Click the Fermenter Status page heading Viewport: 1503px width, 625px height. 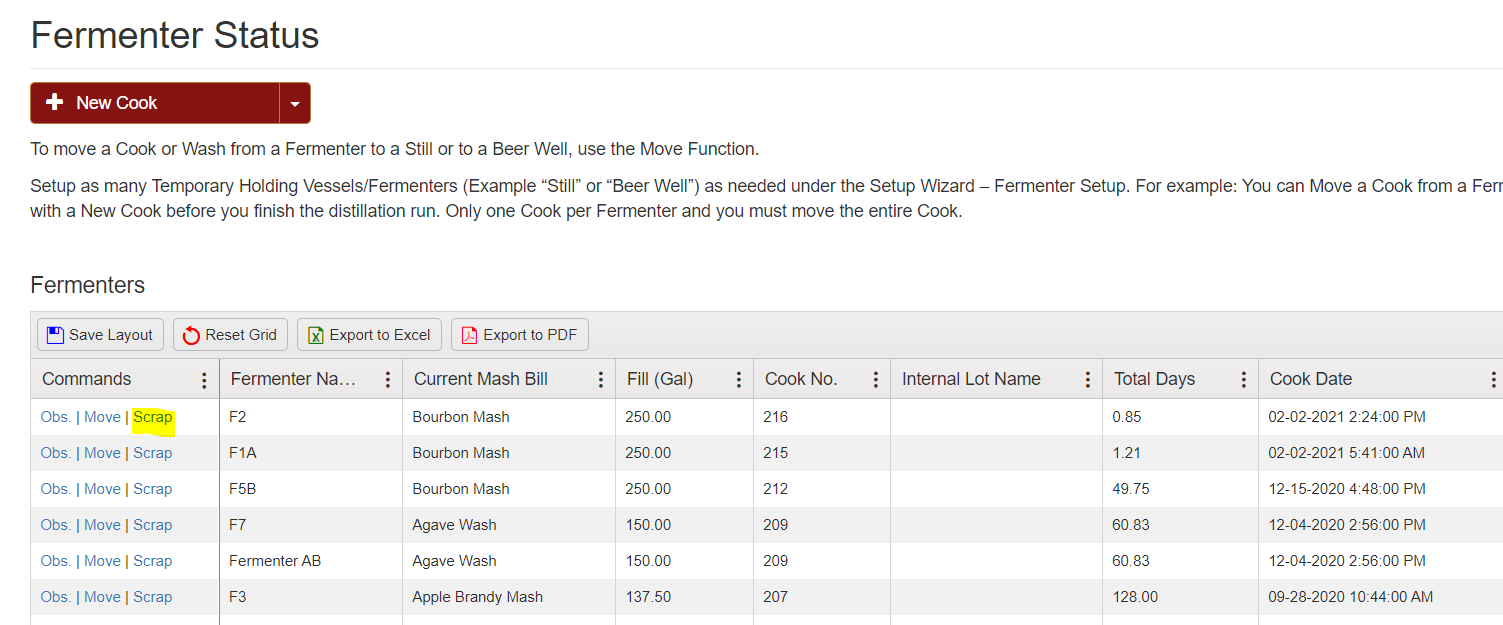tap(175, 36)
